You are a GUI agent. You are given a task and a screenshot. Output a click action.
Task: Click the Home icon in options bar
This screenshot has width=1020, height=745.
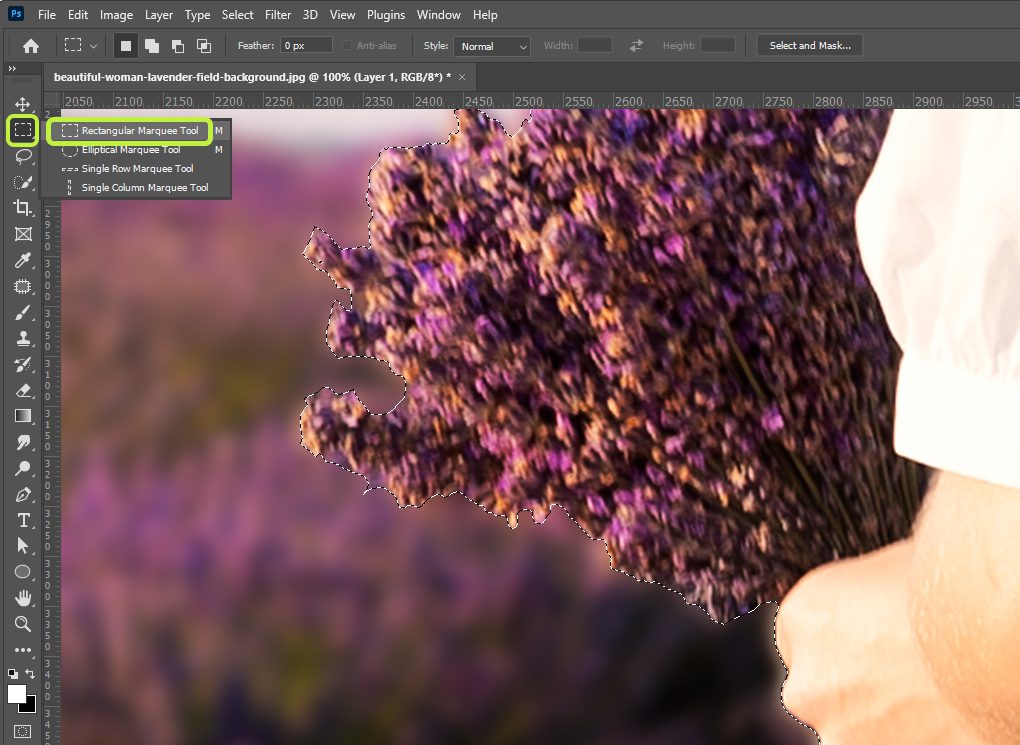point(31,46)
